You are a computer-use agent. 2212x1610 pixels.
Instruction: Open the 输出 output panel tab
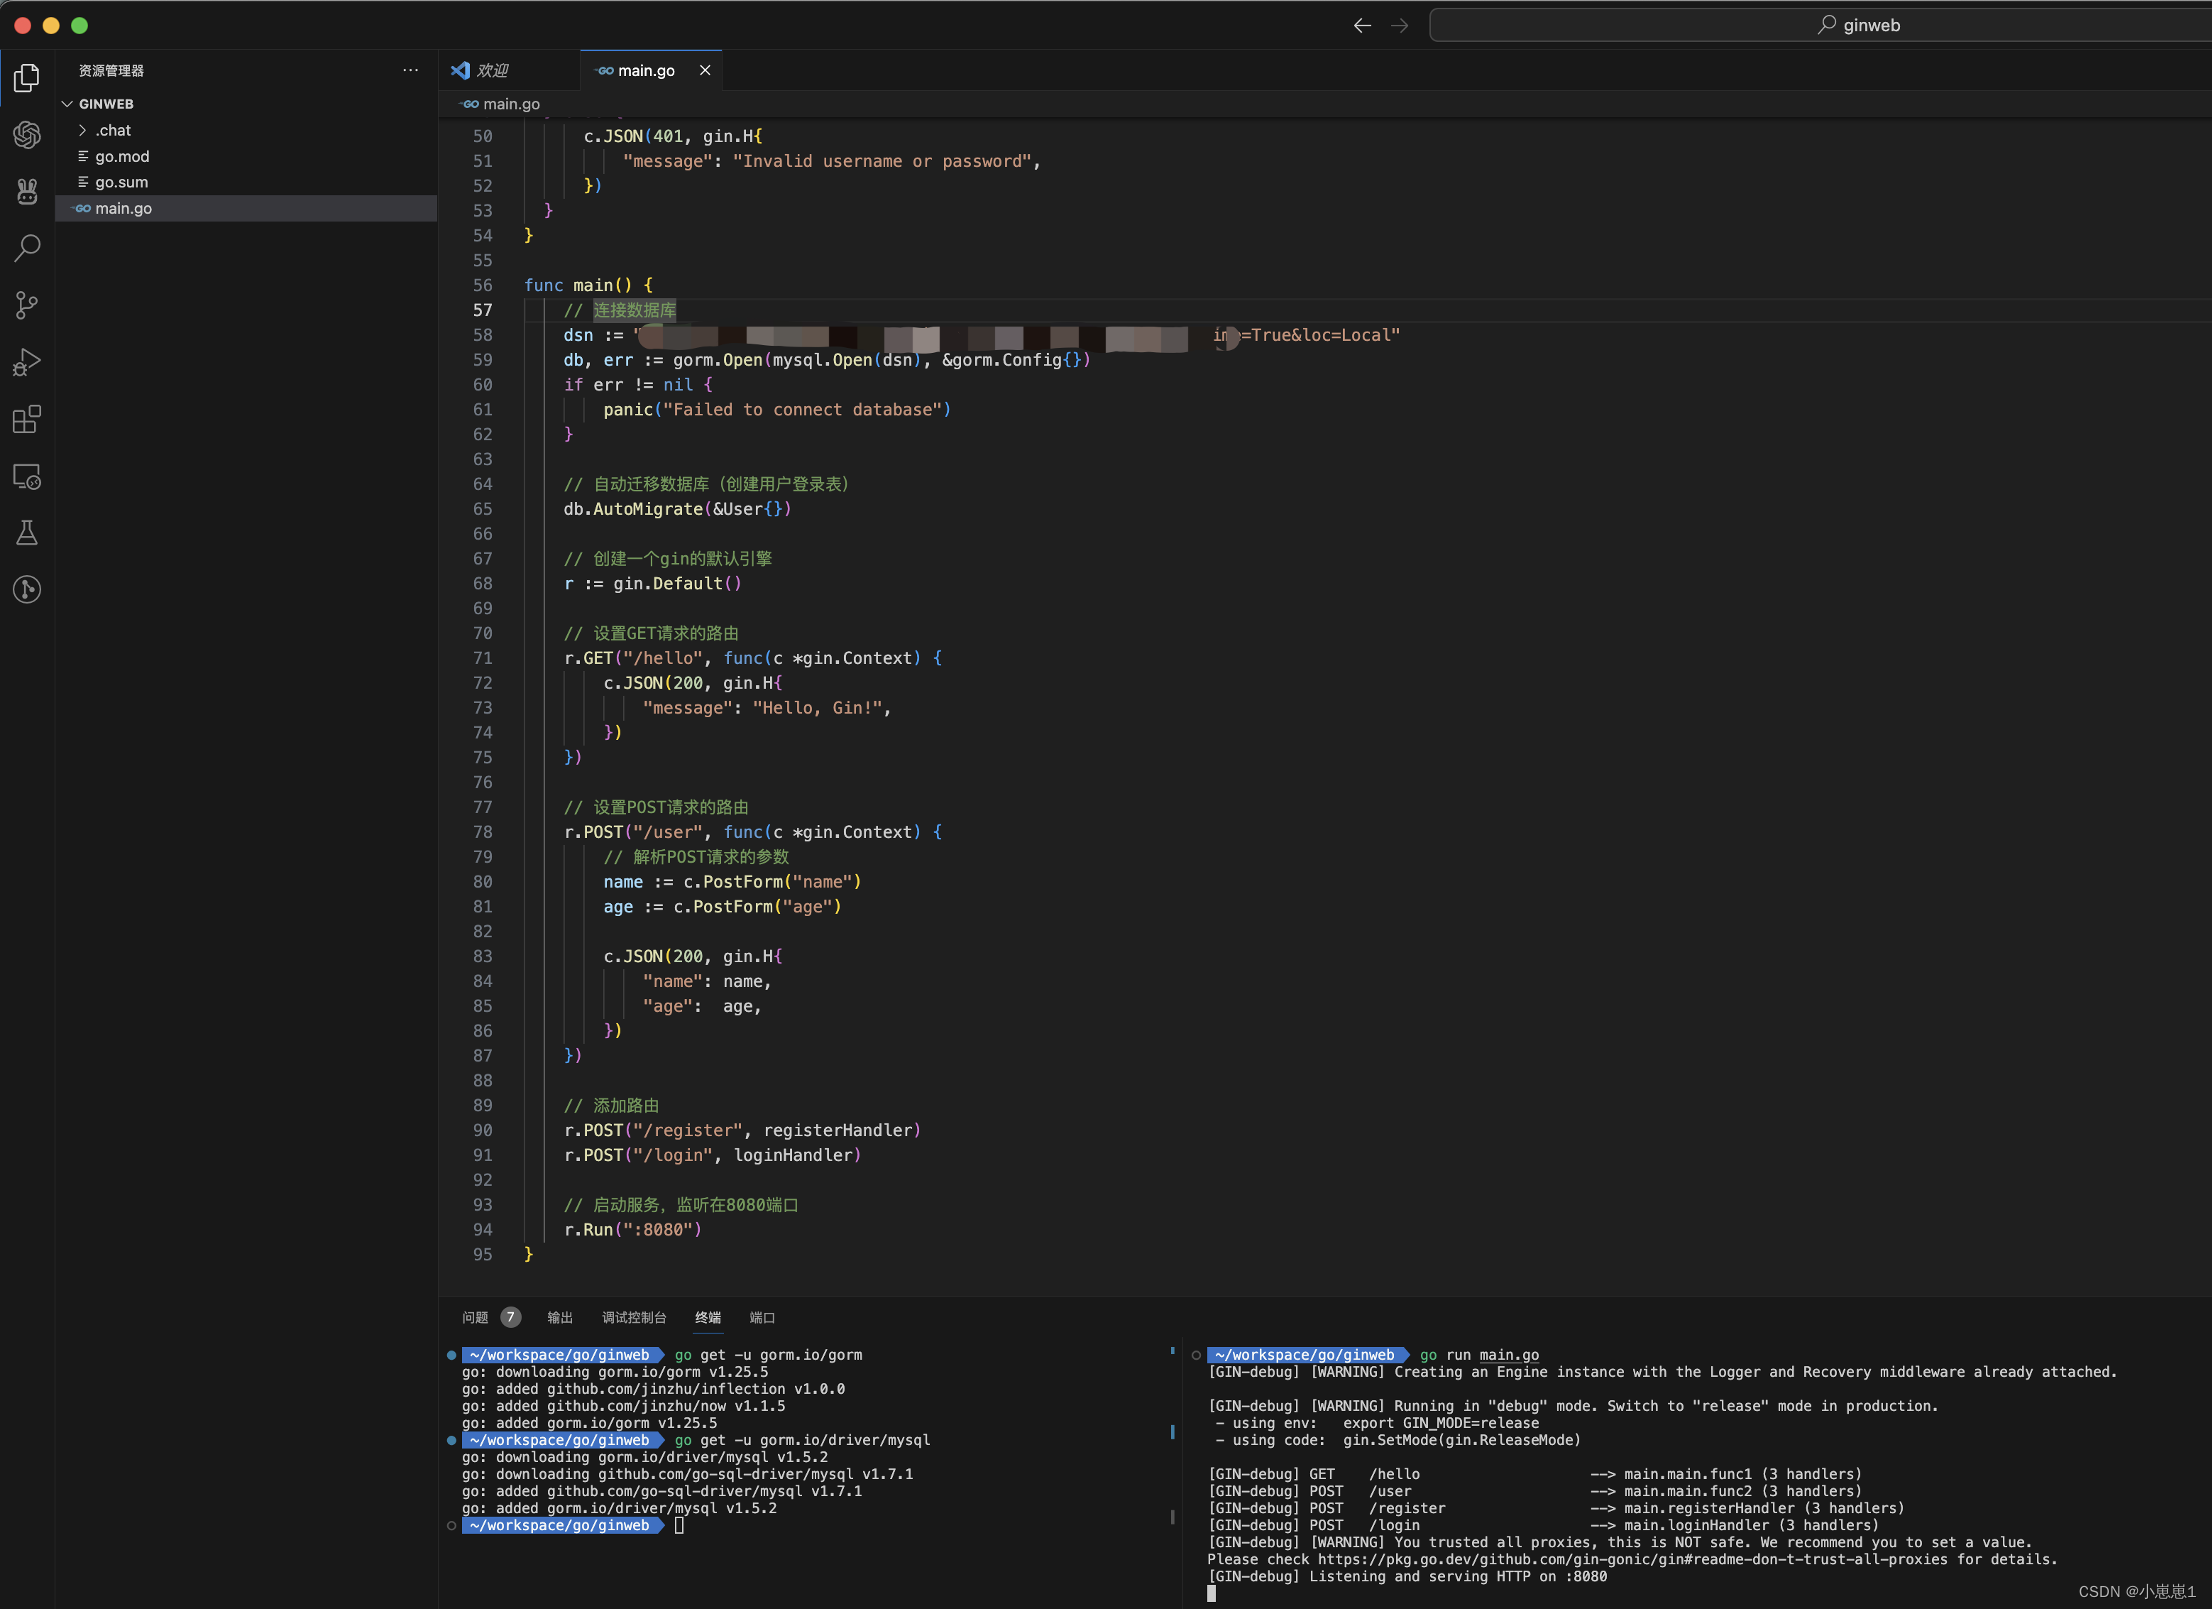(560, 1317)
